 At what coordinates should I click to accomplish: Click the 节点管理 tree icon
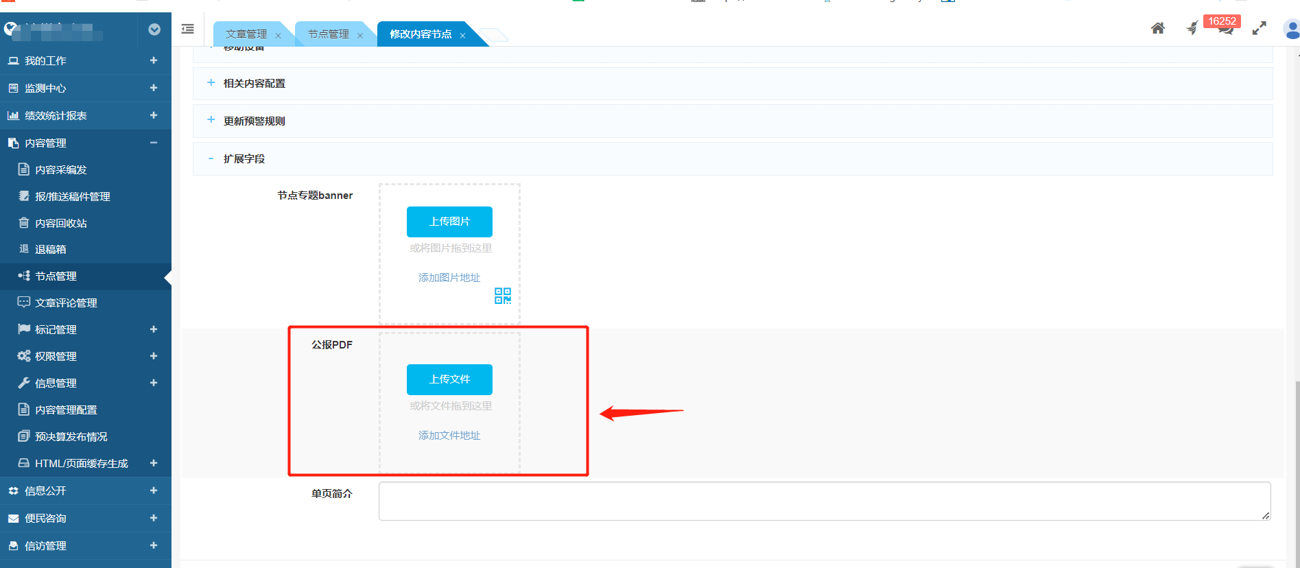click(24, 276)
